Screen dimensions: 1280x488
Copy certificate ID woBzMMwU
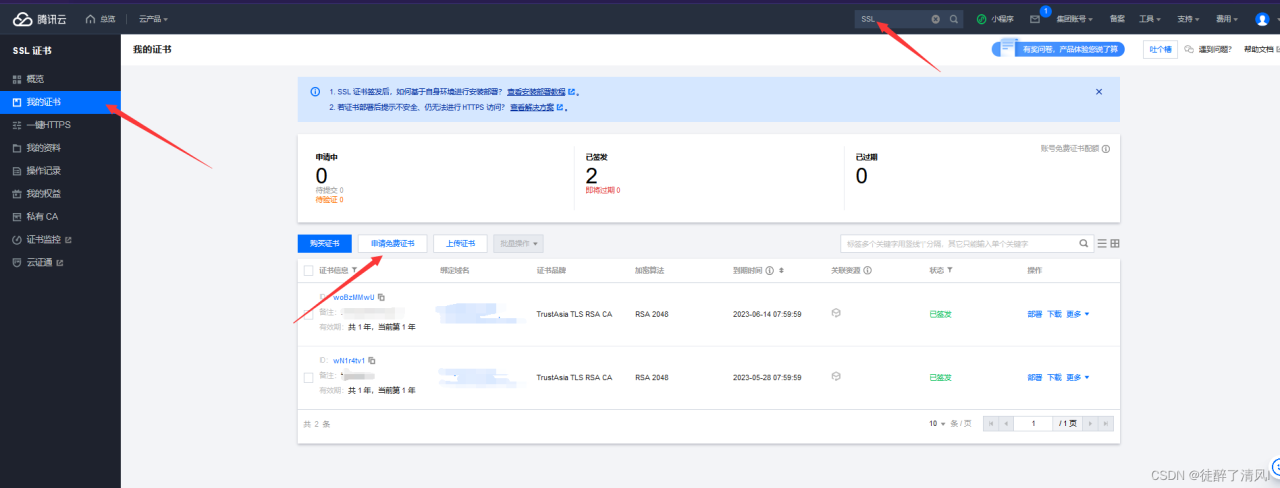[381, 298]
